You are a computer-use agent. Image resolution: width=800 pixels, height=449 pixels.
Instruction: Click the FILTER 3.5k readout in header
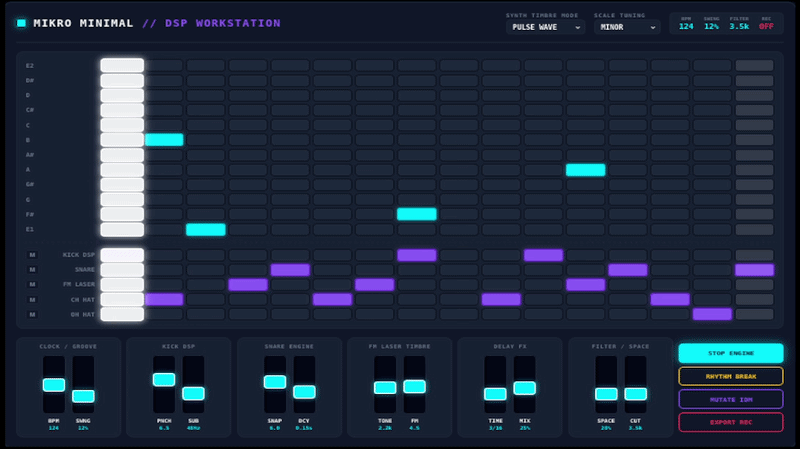point(739,23)
